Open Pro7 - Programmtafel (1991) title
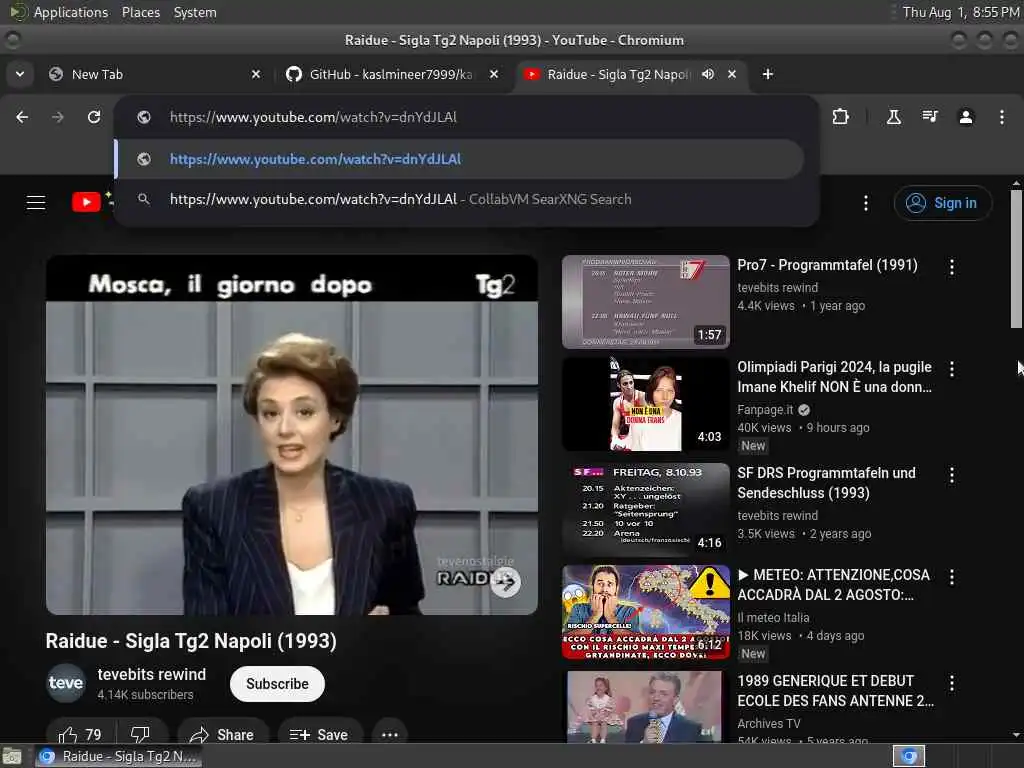 (x=827, y=265)
